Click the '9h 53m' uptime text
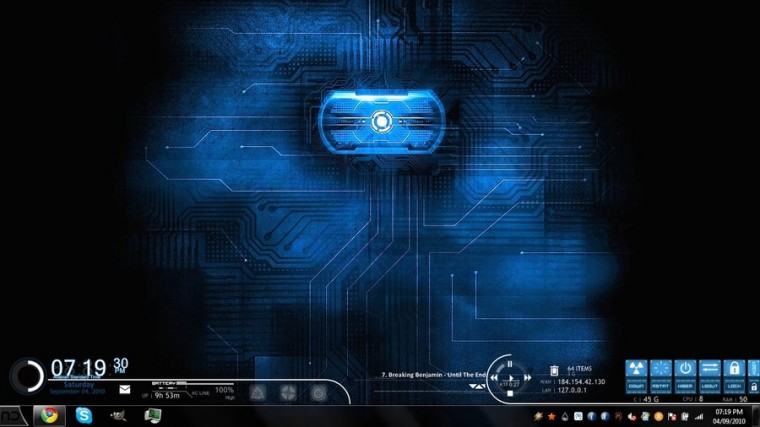Viewport: 760px width, 427px height. 167,395
